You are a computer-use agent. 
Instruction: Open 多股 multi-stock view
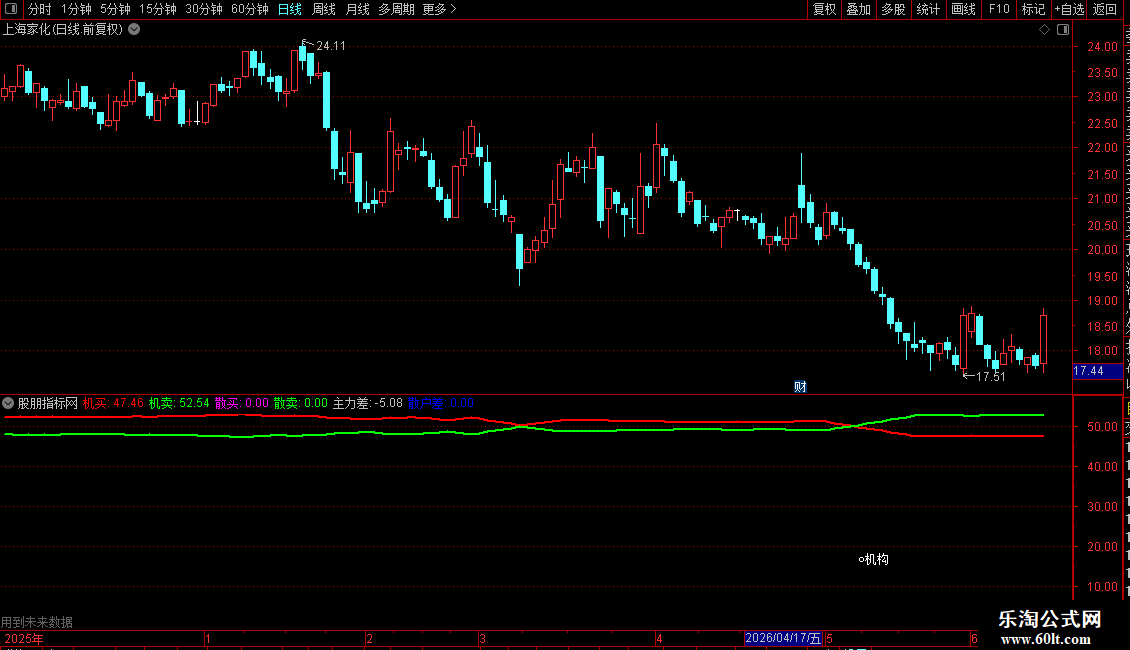pos(893,9)
